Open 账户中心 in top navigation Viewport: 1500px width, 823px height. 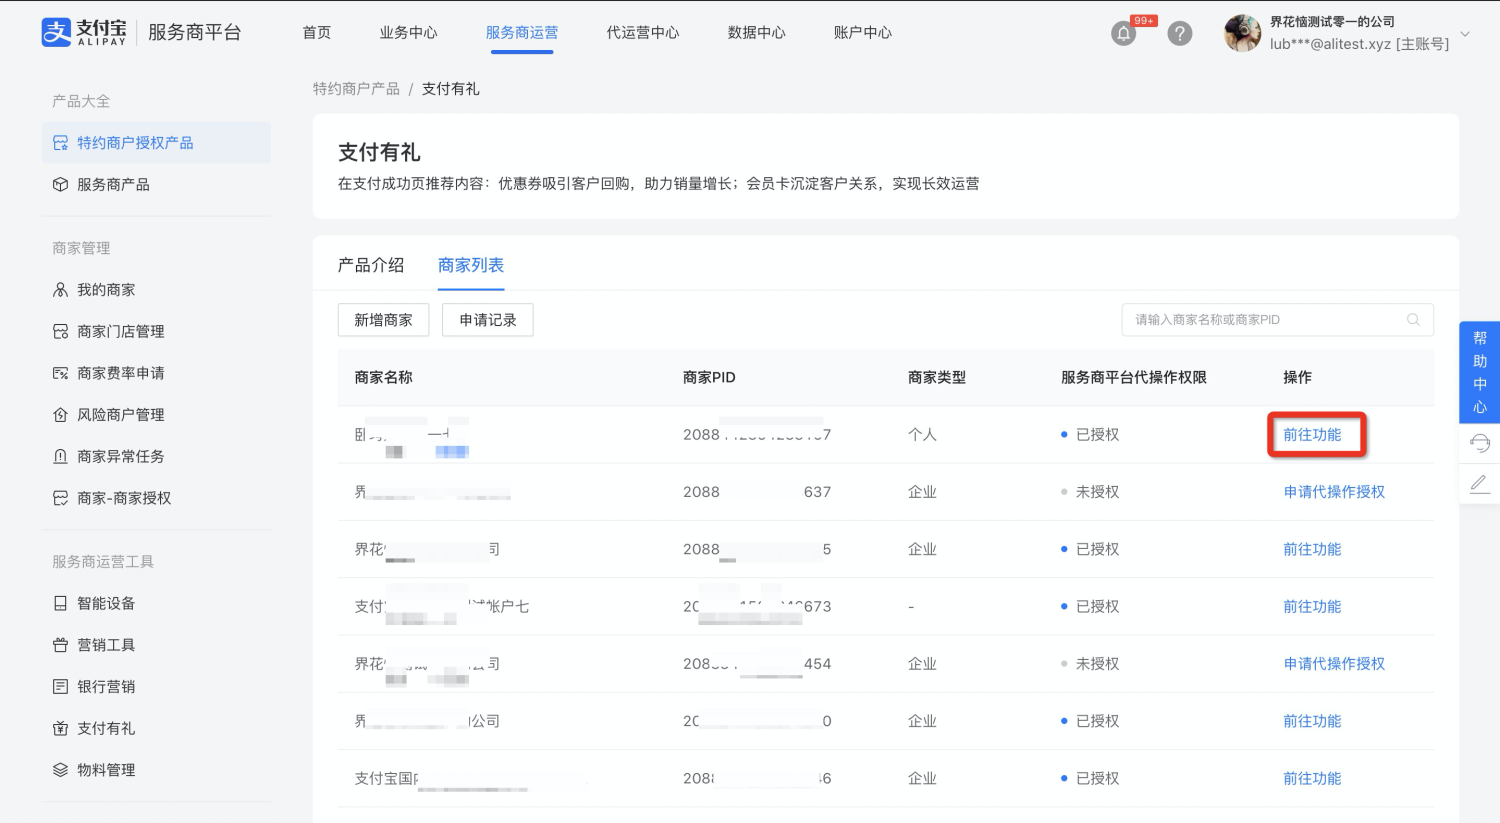click(863, 33)
